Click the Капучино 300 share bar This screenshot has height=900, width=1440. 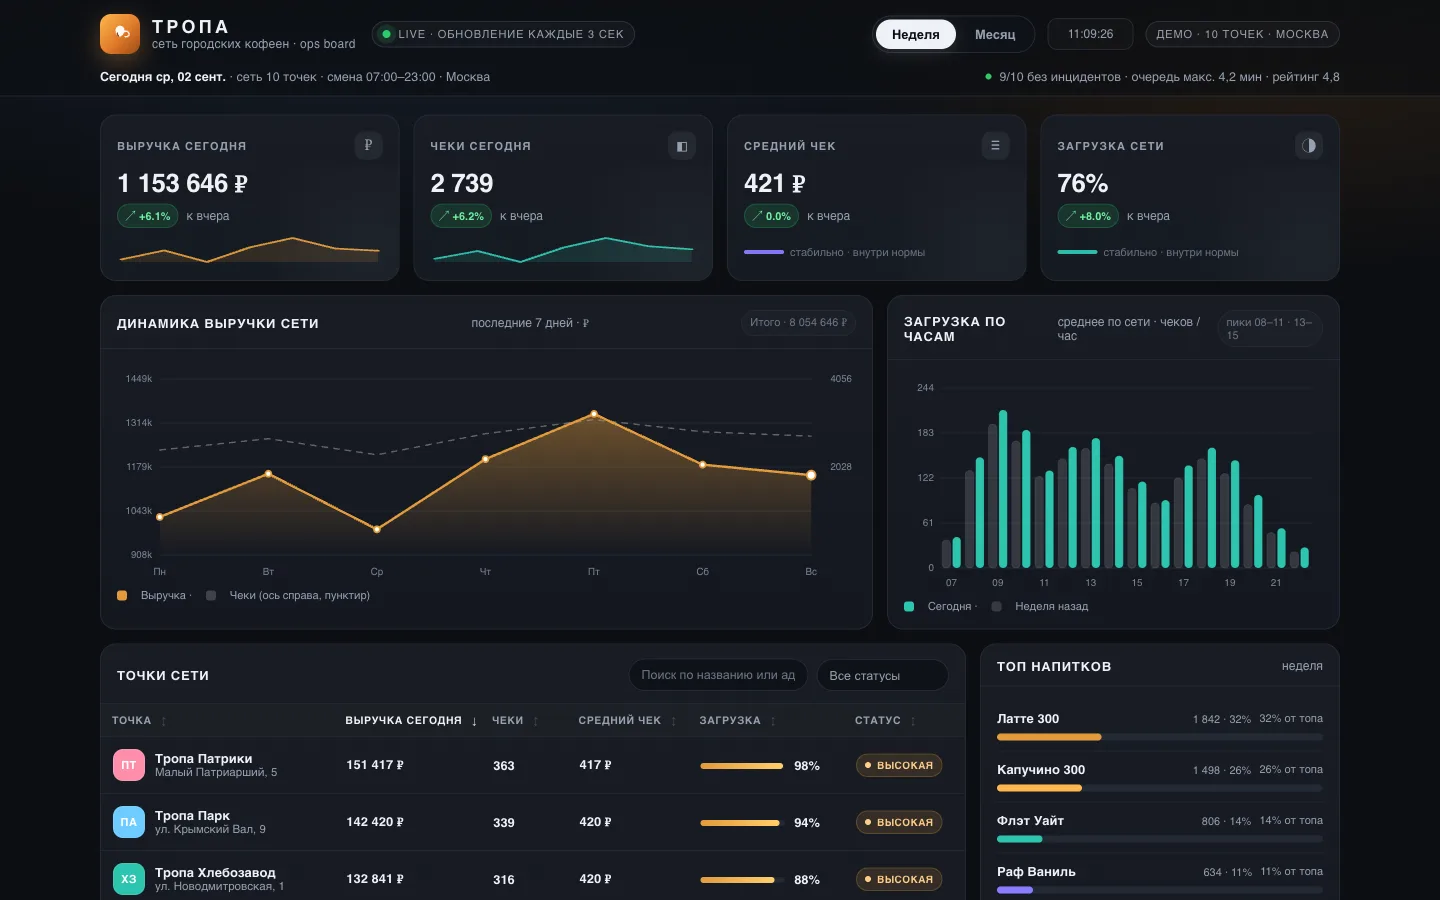pyautogui.click(x=1160, y=788)
